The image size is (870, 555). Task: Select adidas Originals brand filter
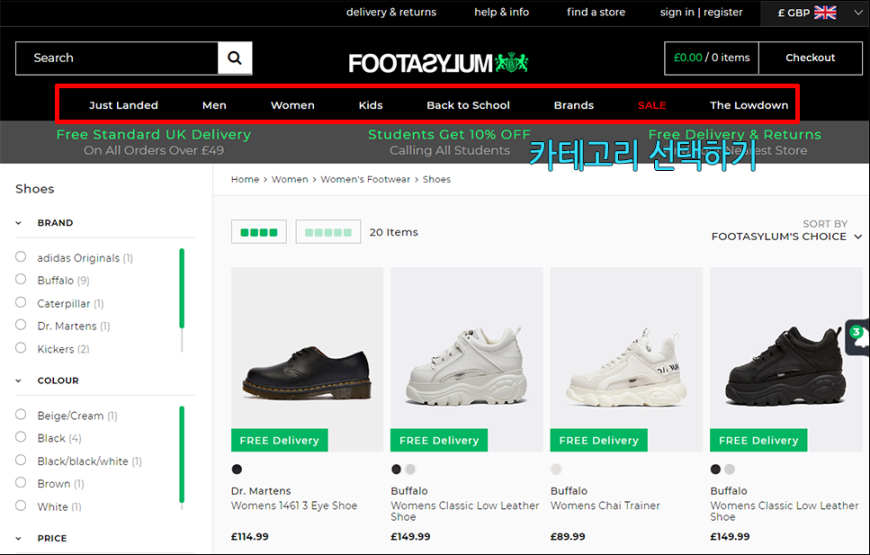click(x=21, y=257)
